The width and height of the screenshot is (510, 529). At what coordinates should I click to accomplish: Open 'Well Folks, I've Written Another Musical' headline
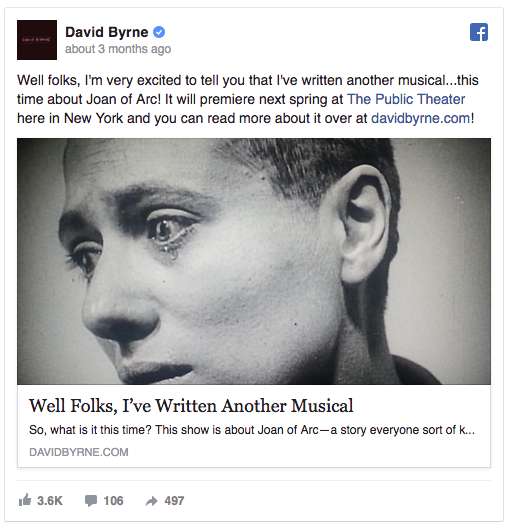tap(191, 406)
